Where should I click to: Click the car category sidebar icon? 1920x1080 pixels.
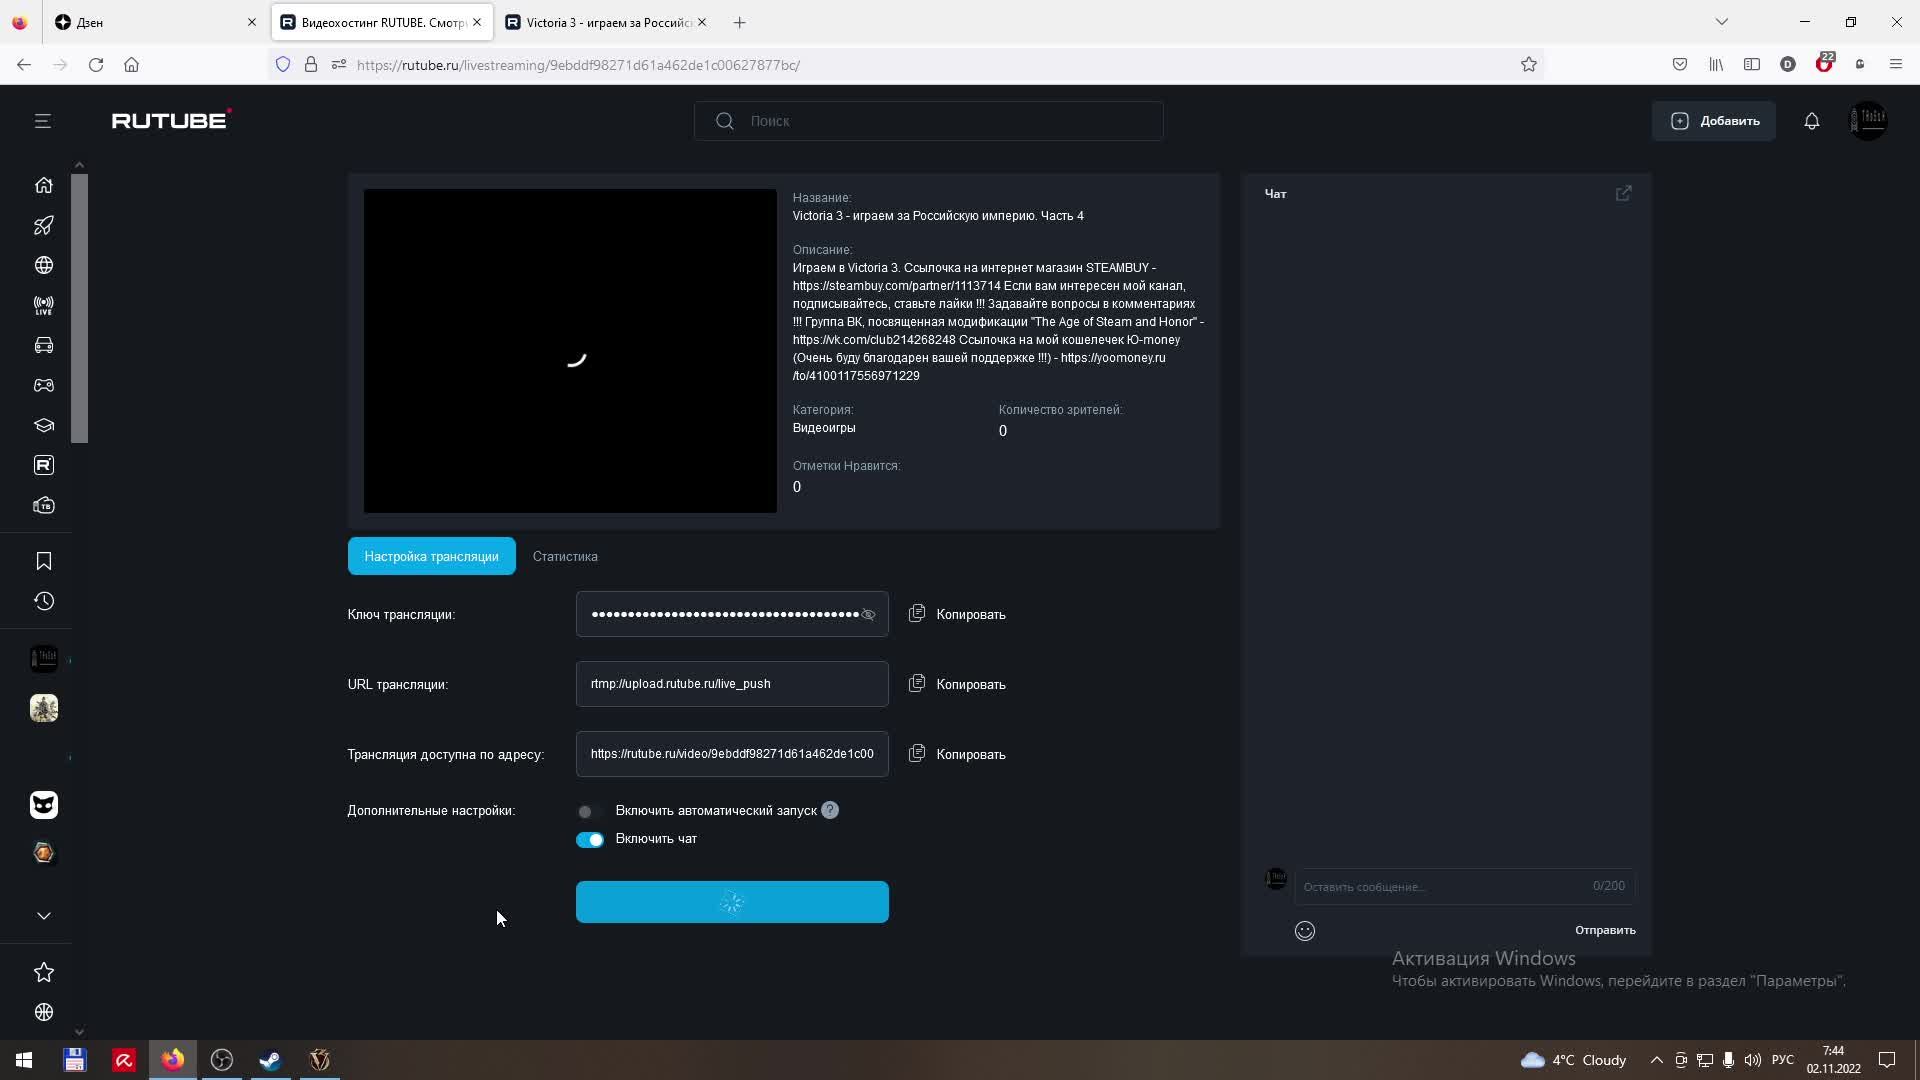43,345
